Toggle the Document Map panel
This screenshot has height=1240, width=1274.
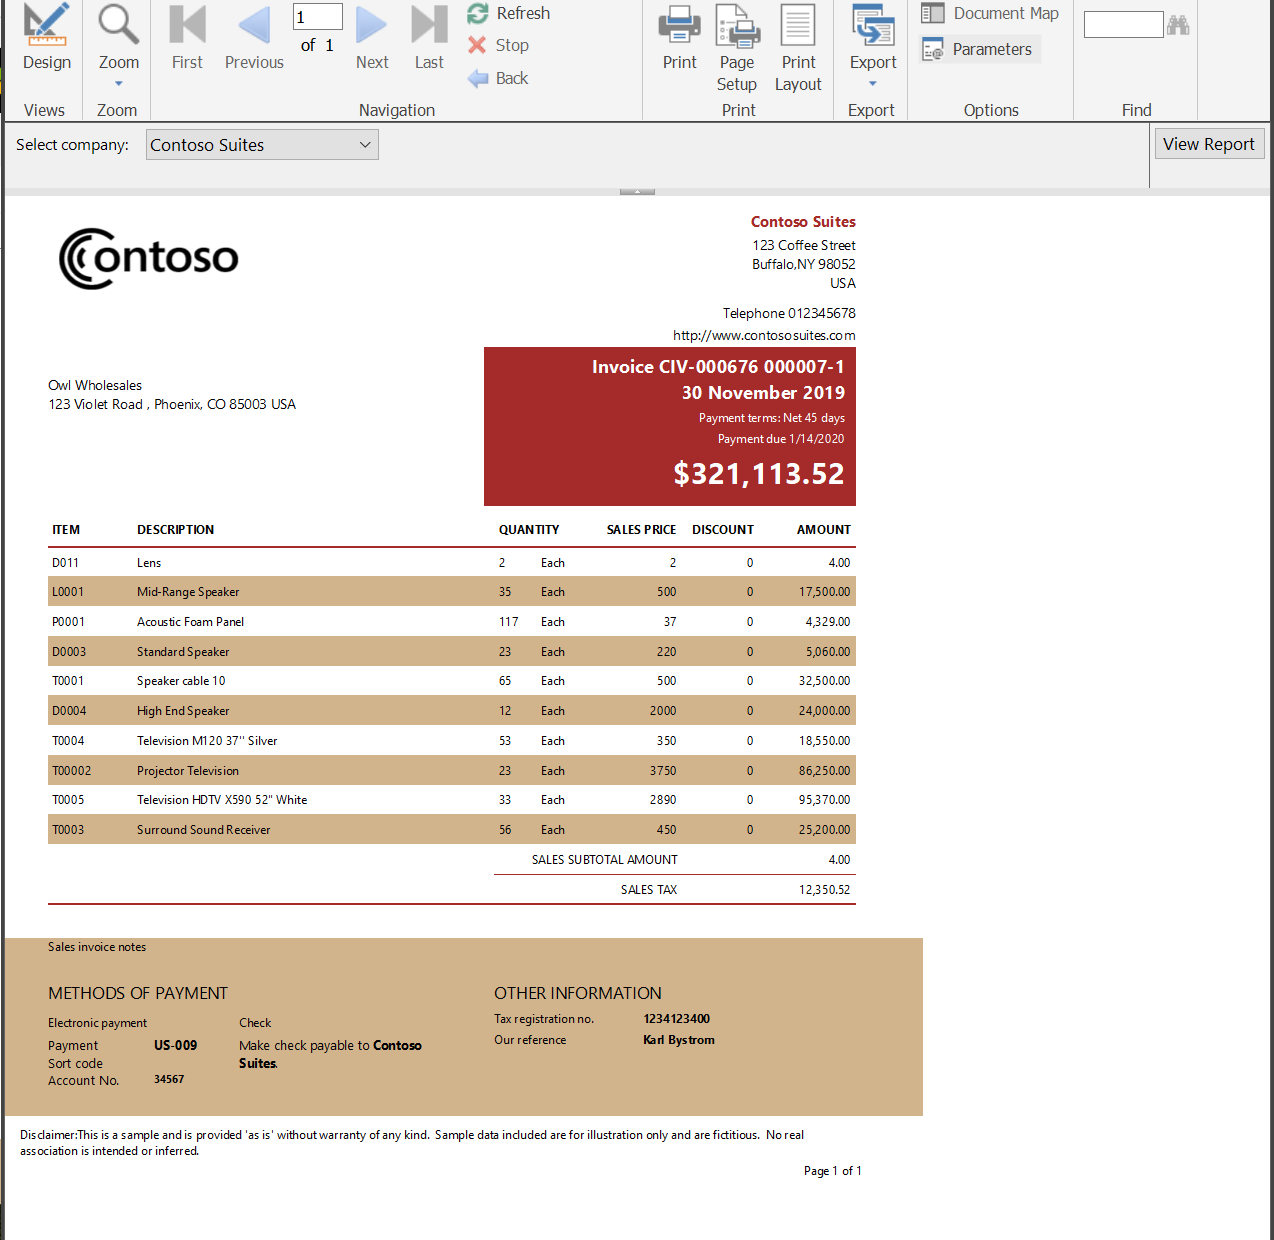coord(990,13)
